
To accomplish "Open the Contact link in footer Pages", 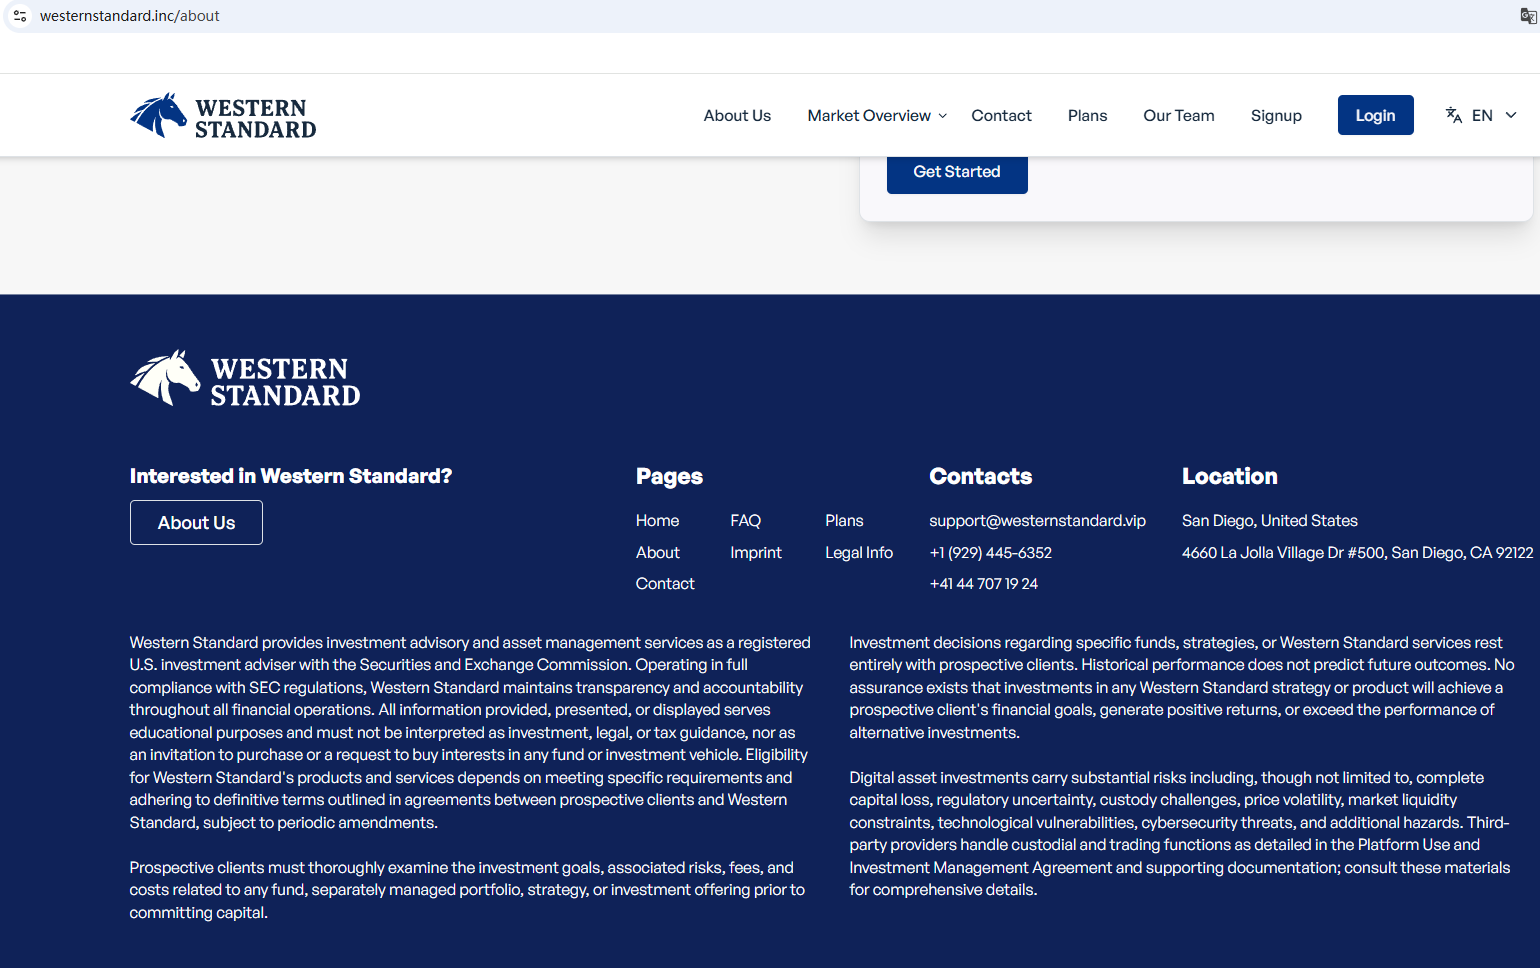I will pyautogui.click(x=665, y=584).
